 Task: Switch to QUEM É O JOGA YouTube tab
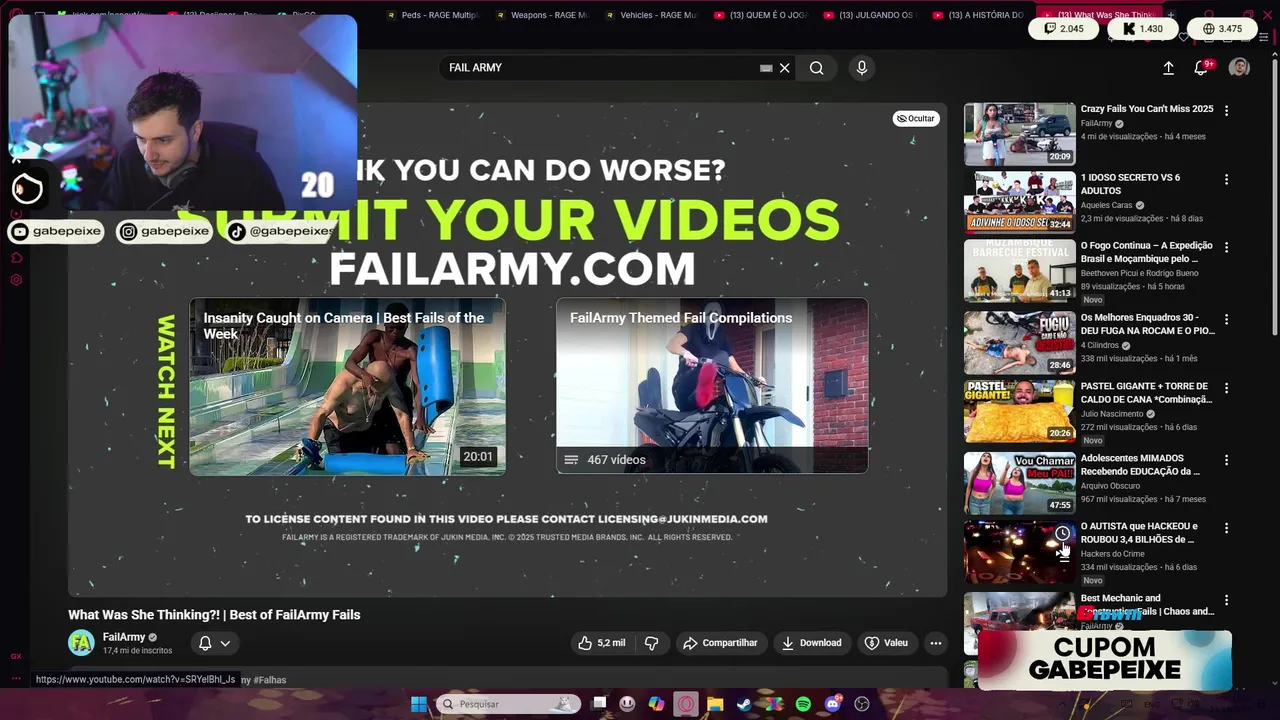[760, 15]
